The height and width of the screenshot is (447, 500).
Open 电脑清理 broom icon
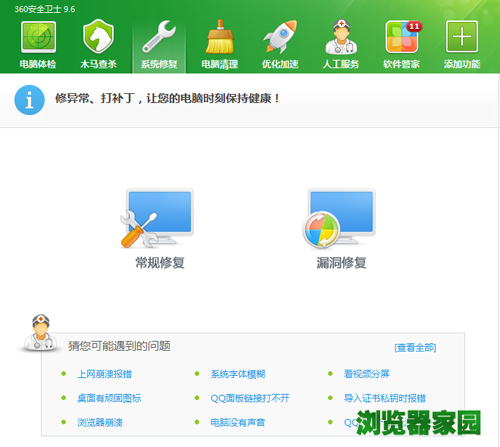click(x=220, y=37)
